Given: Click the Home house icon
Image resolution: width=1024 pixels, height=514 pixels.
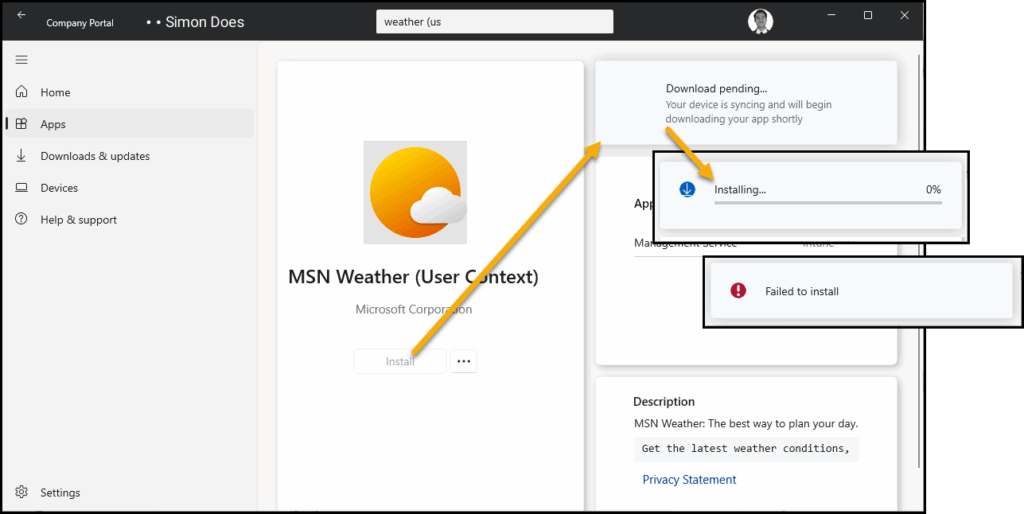Looking at the screenshot, I should pyautogui.click(x=21, y=92).
